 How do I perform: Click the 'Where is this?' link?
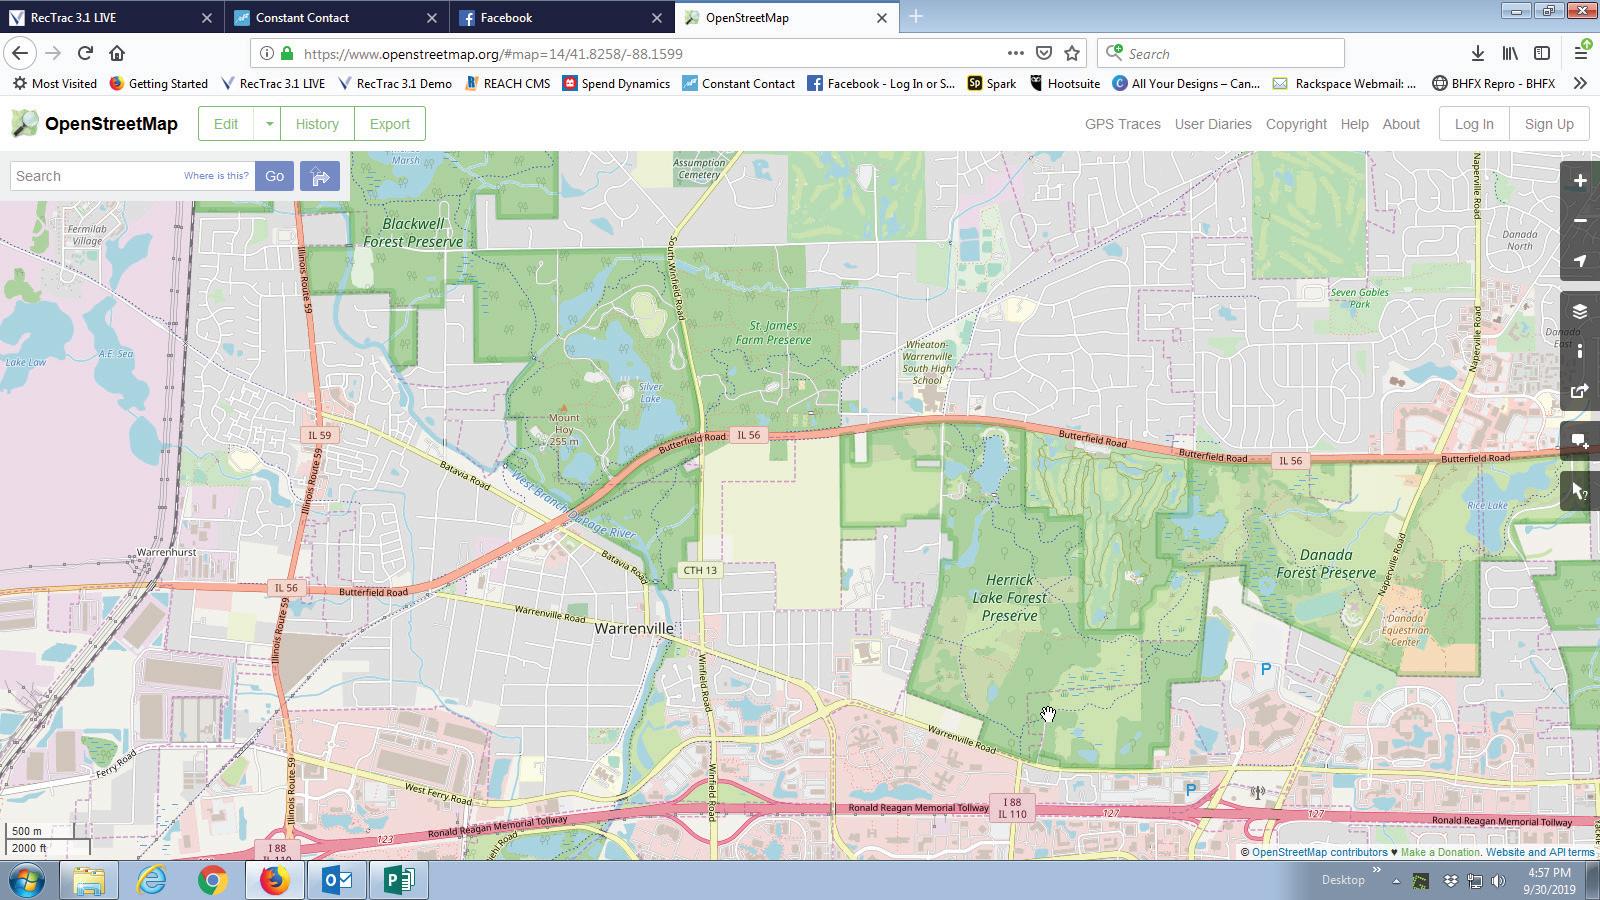(216, 176)
